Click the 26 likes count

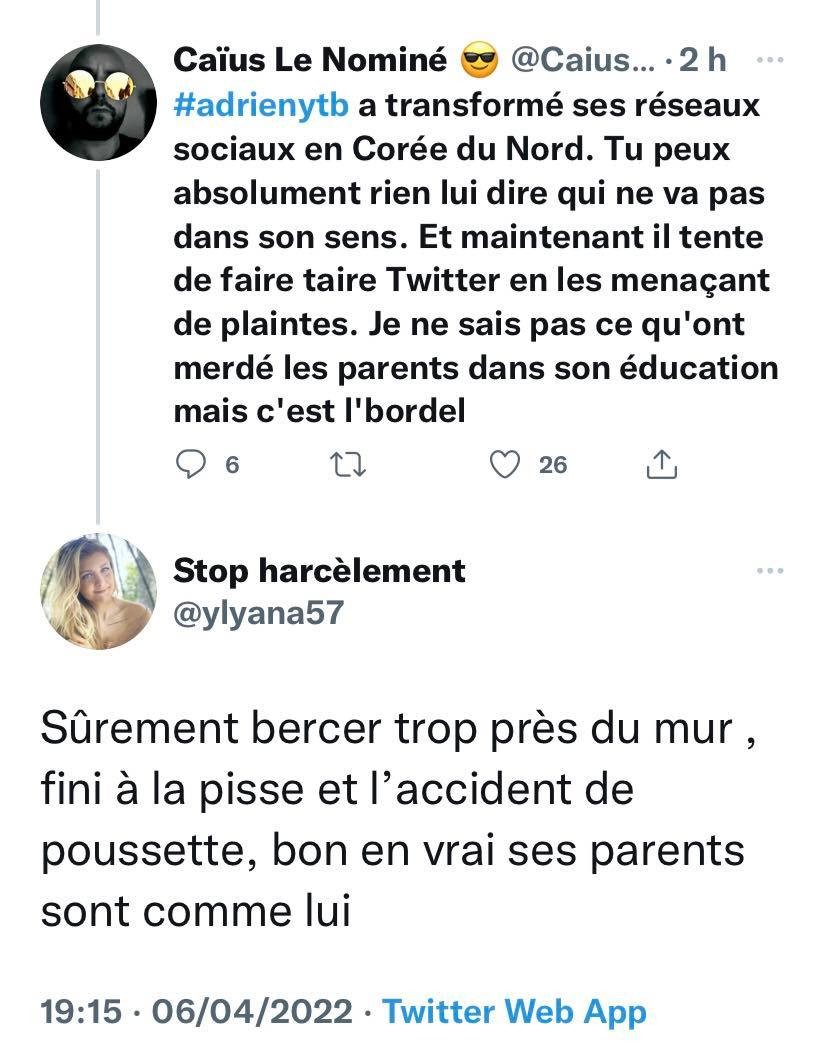coord(552,465)
